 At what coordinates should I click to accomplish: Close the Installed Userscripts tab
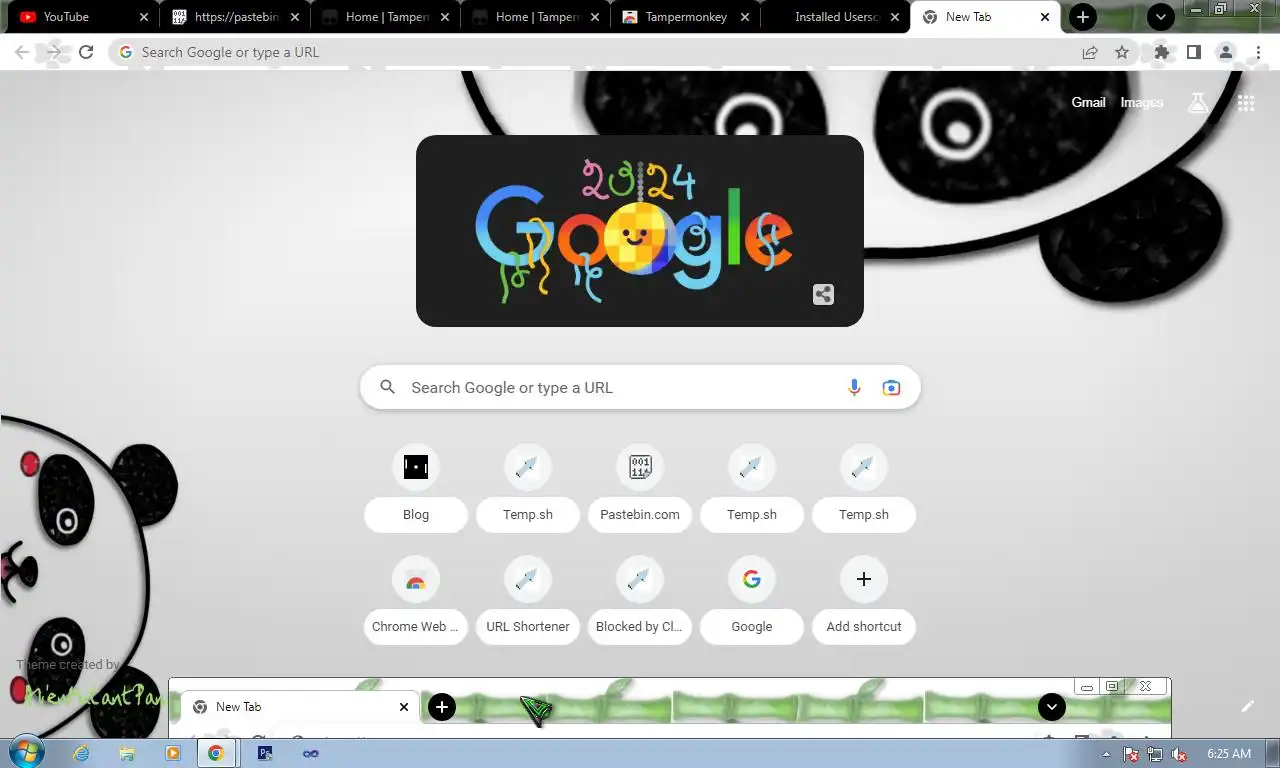point(894,17)
